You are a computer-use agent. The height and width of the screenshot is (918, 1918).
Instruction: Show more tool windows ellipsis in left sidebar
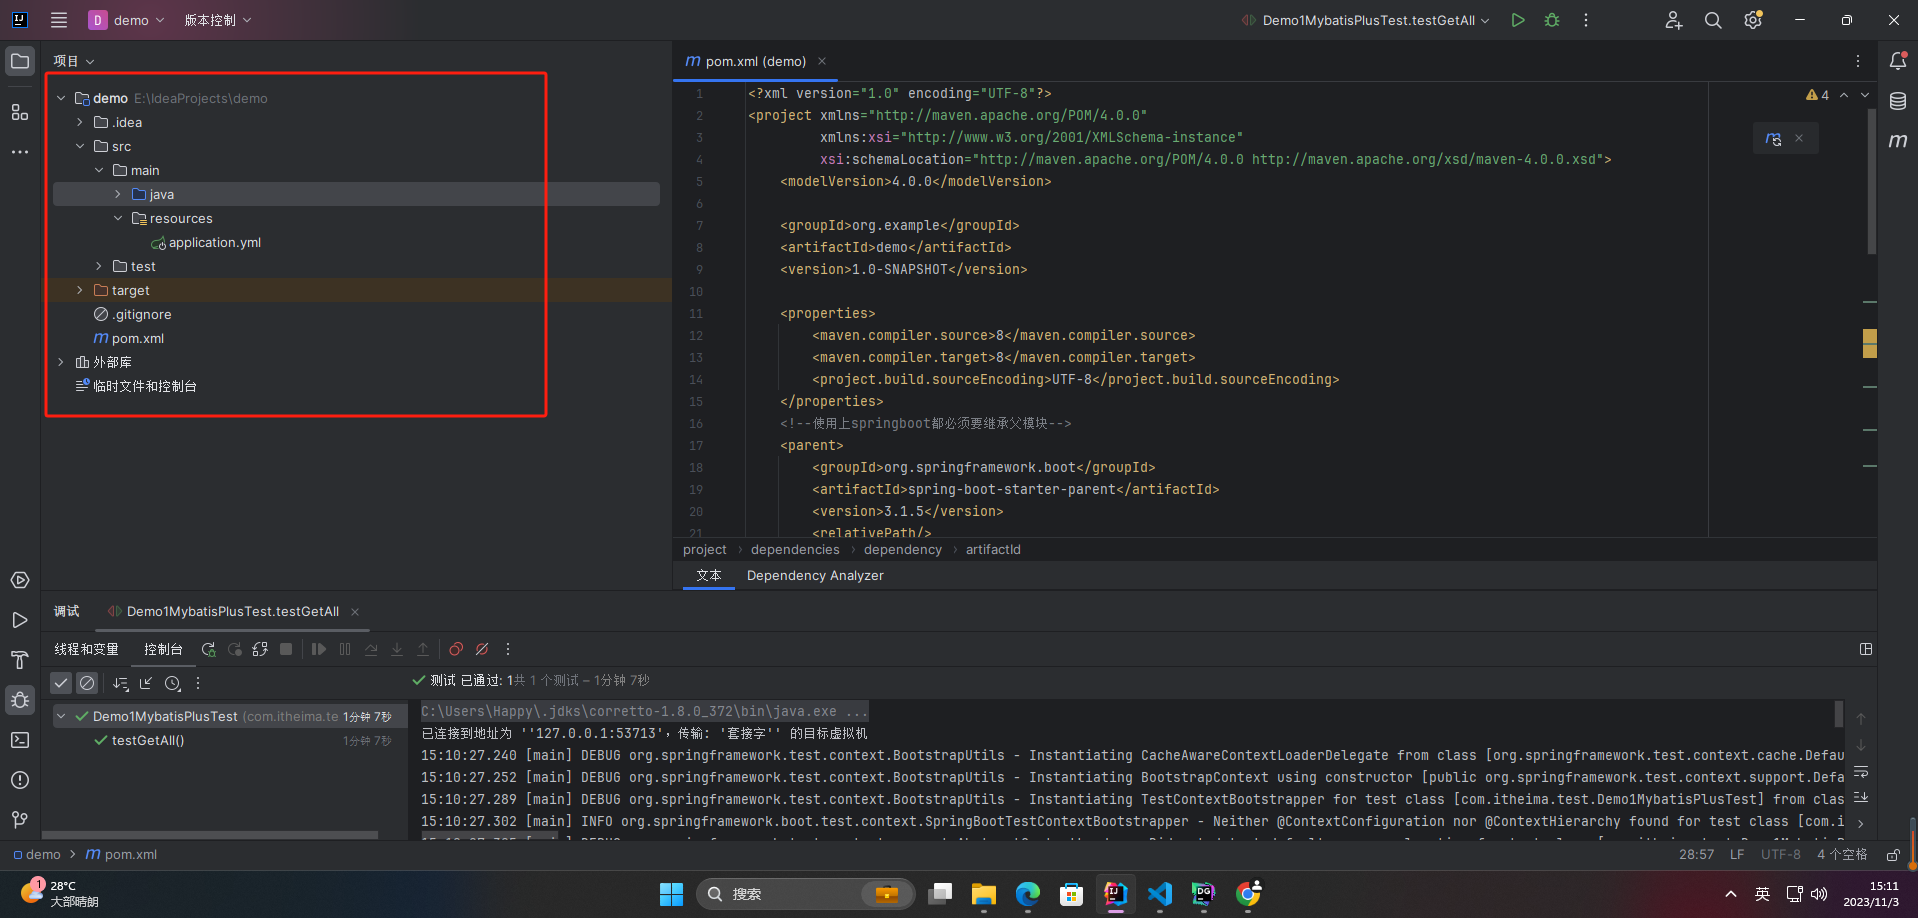[20, 152]
